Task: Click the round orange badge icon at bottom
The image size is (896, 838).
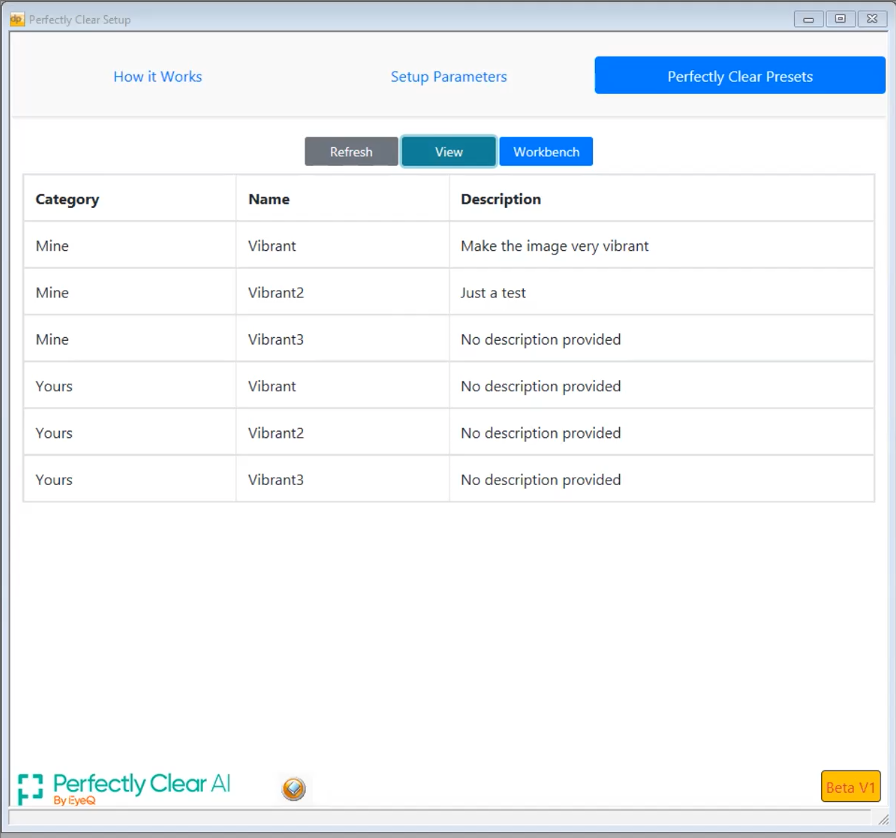Action: click(293, 788)
